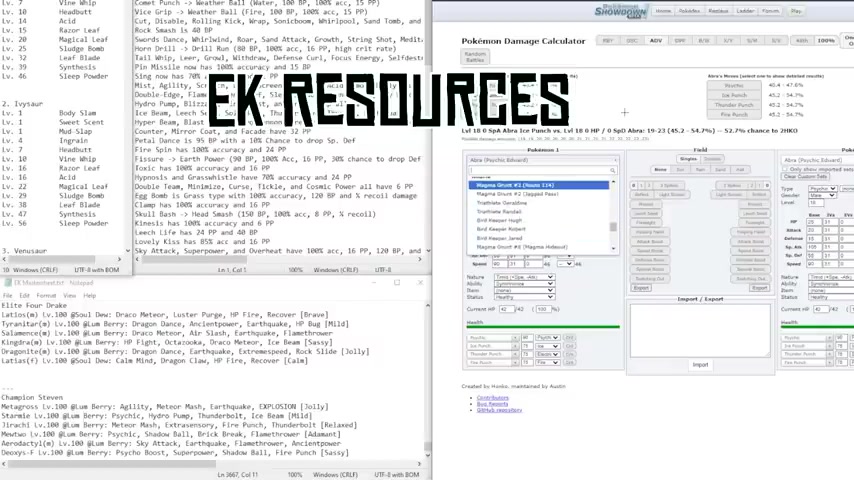The width and height of the screenshot is (854, 480).
Task: Go to the Play page
Action: (x=796, y=11)
